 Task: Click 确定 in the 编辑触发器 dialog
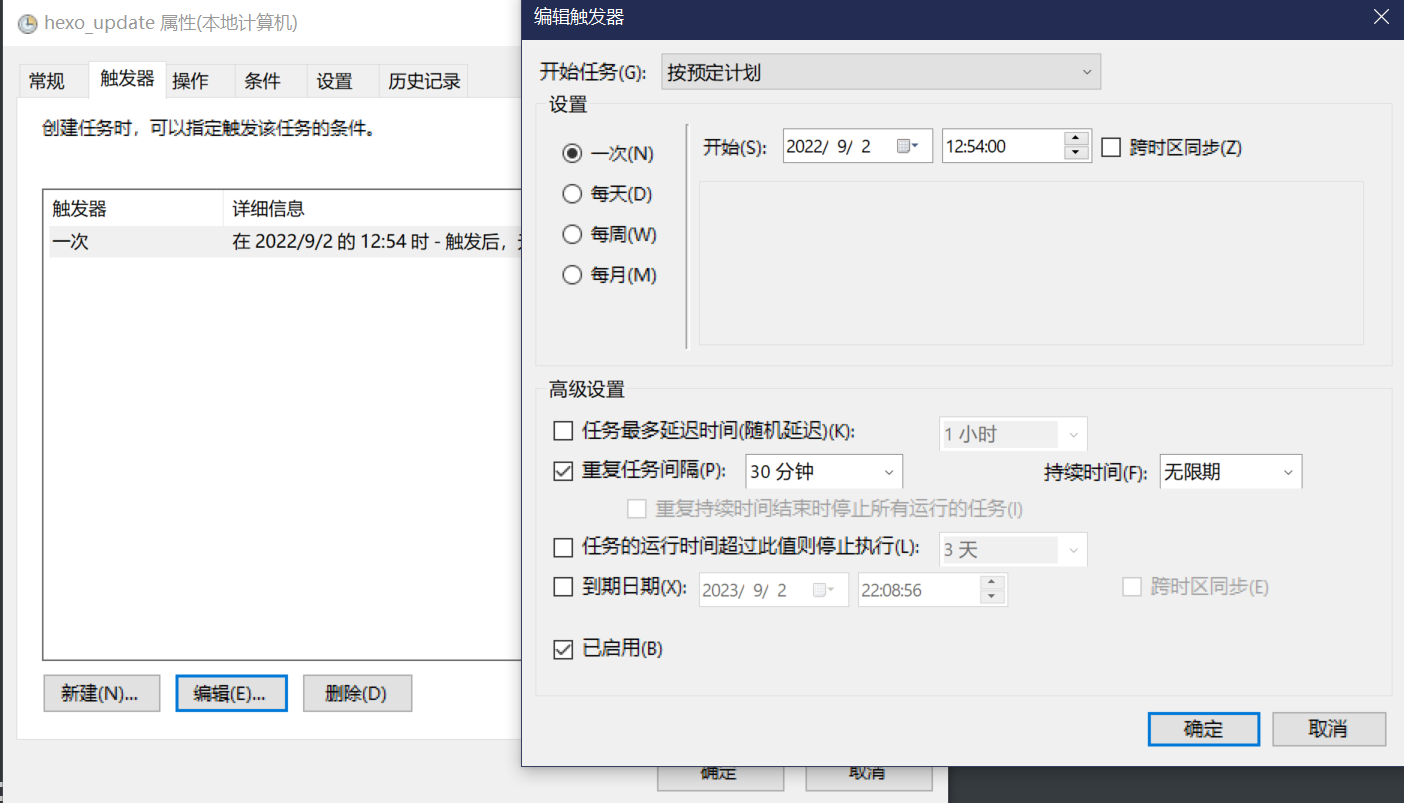(x=1203, y=729)
